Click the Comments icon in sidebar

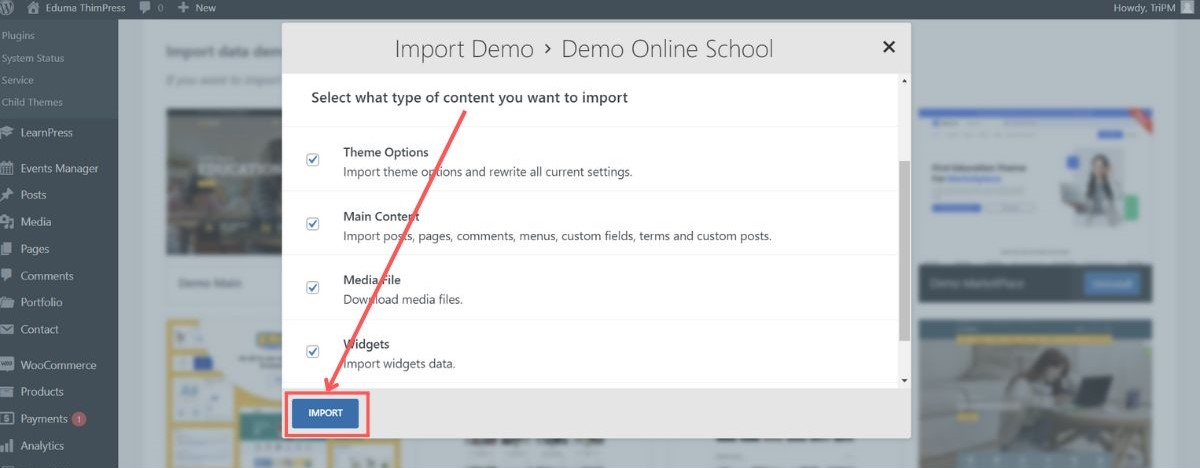[x=8, y=276]
